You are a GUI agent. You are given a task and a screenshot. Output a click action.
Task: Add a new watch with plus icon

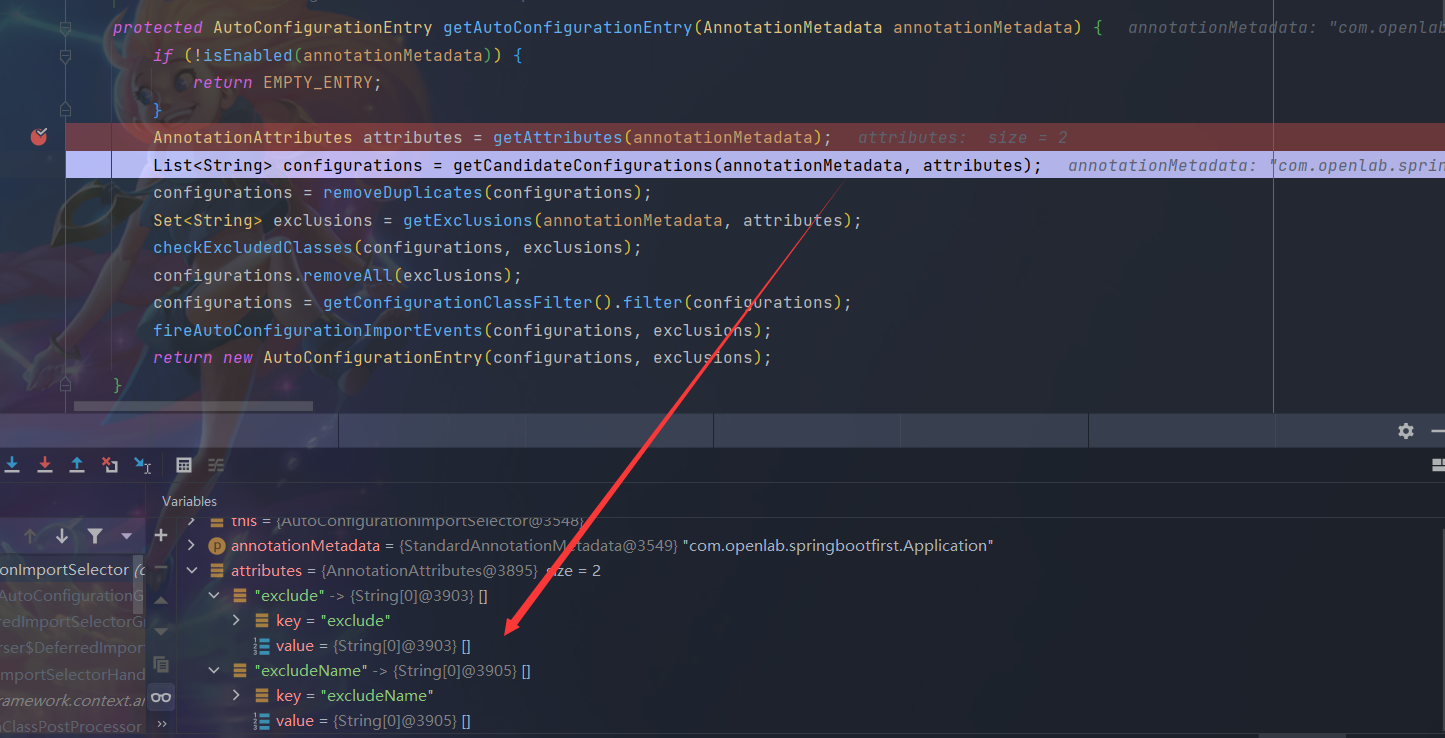coord(161,536)
